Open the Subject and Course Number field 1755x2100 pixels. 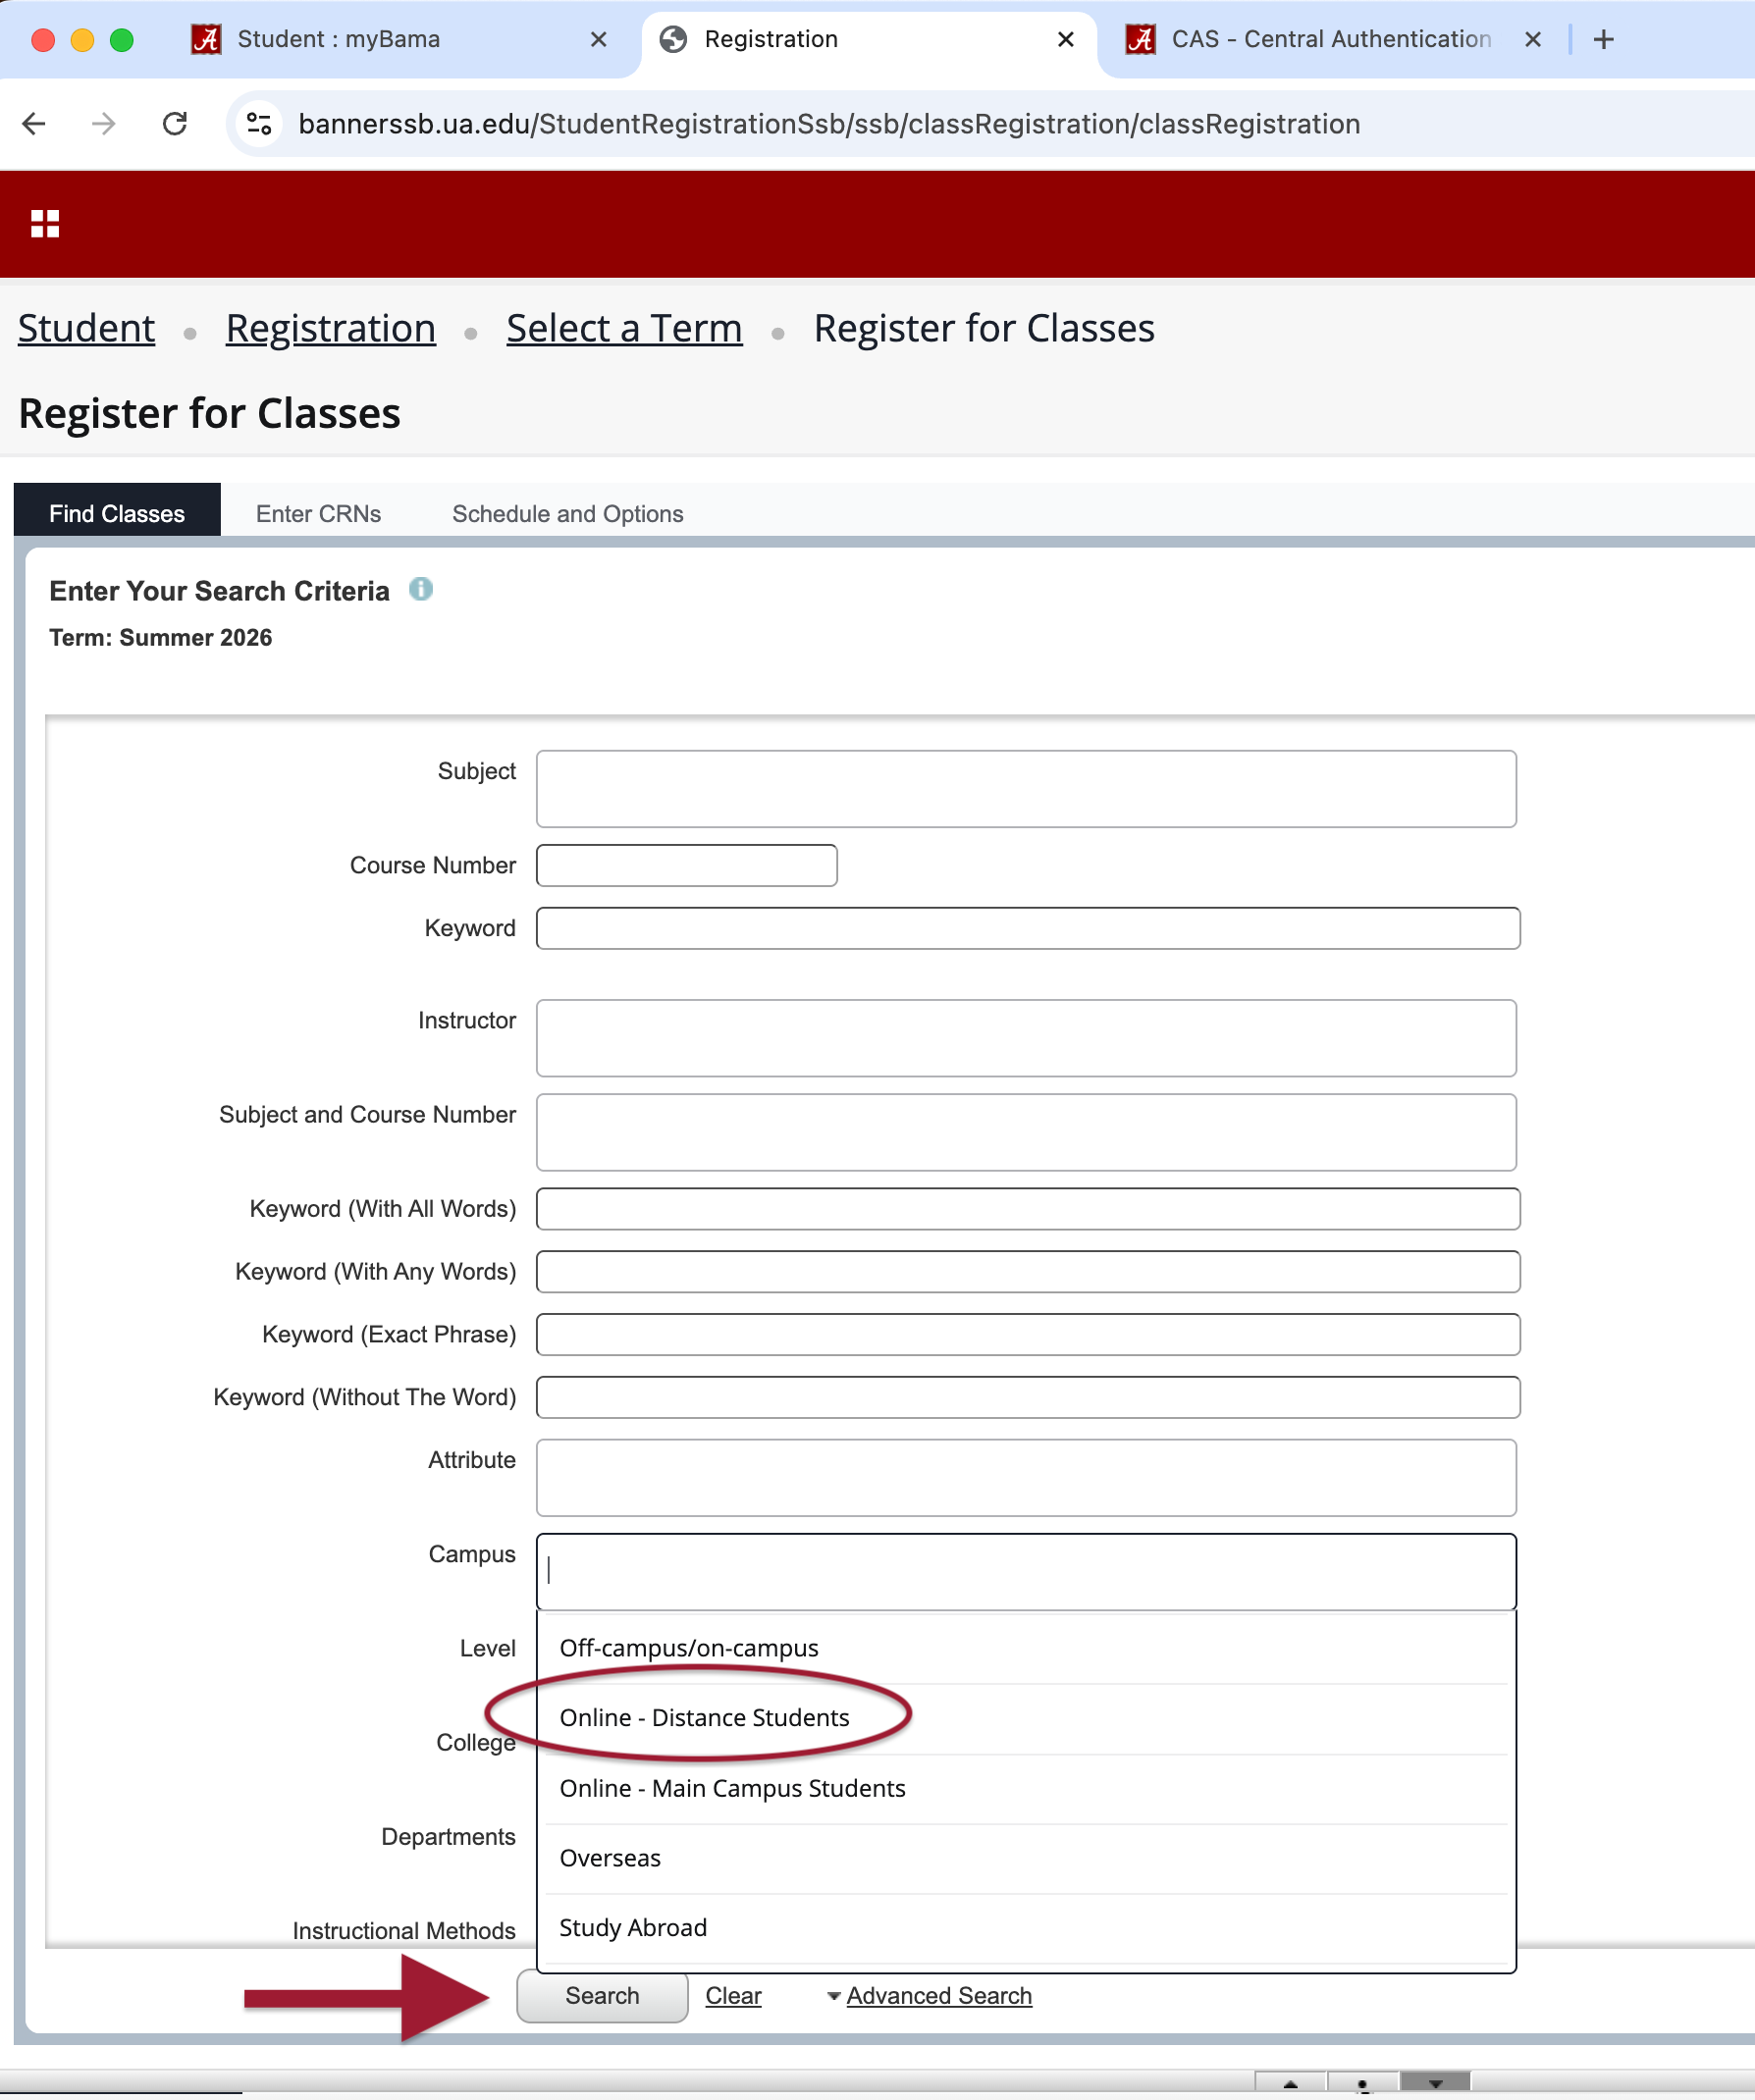click(x=1026, y=1133)
